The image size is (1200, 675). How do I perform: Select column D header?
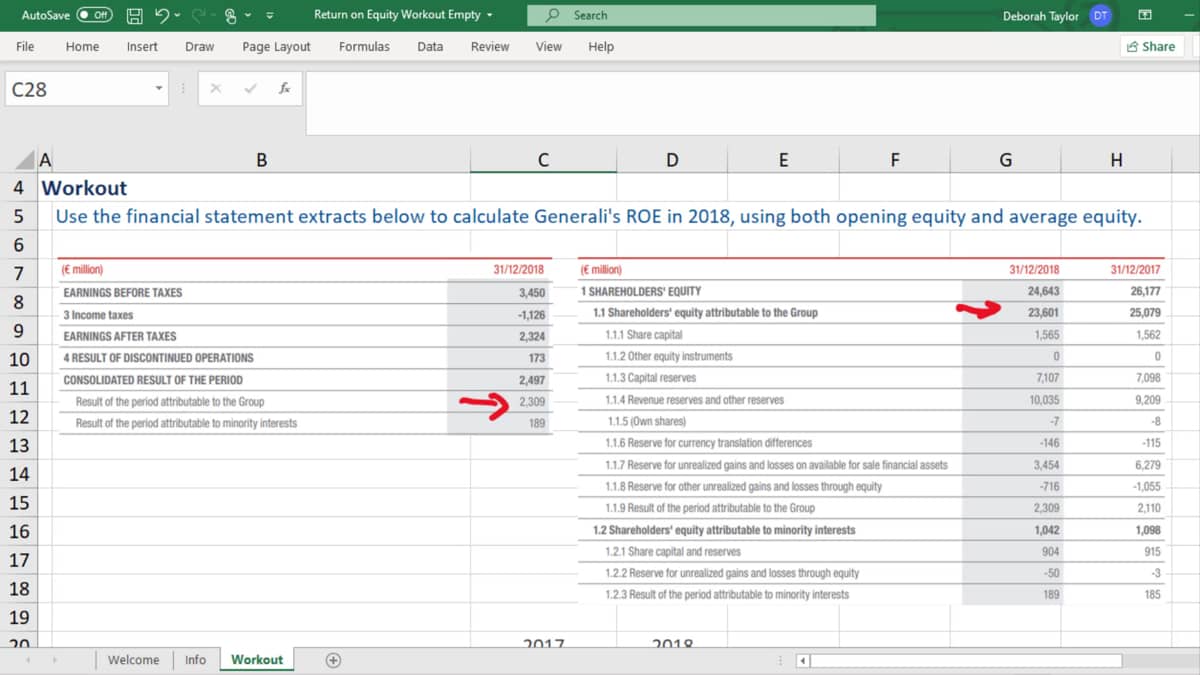click(x=671, y=160)
